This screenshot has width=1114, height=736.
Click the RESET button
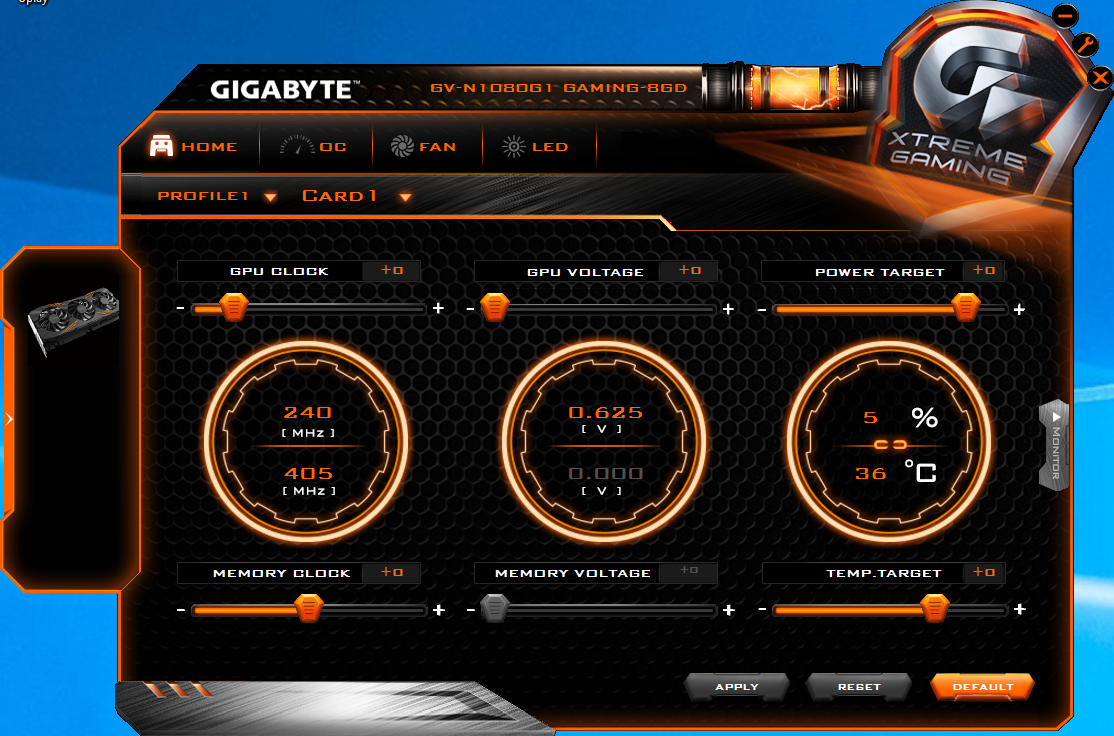click(x=859, y=687)
